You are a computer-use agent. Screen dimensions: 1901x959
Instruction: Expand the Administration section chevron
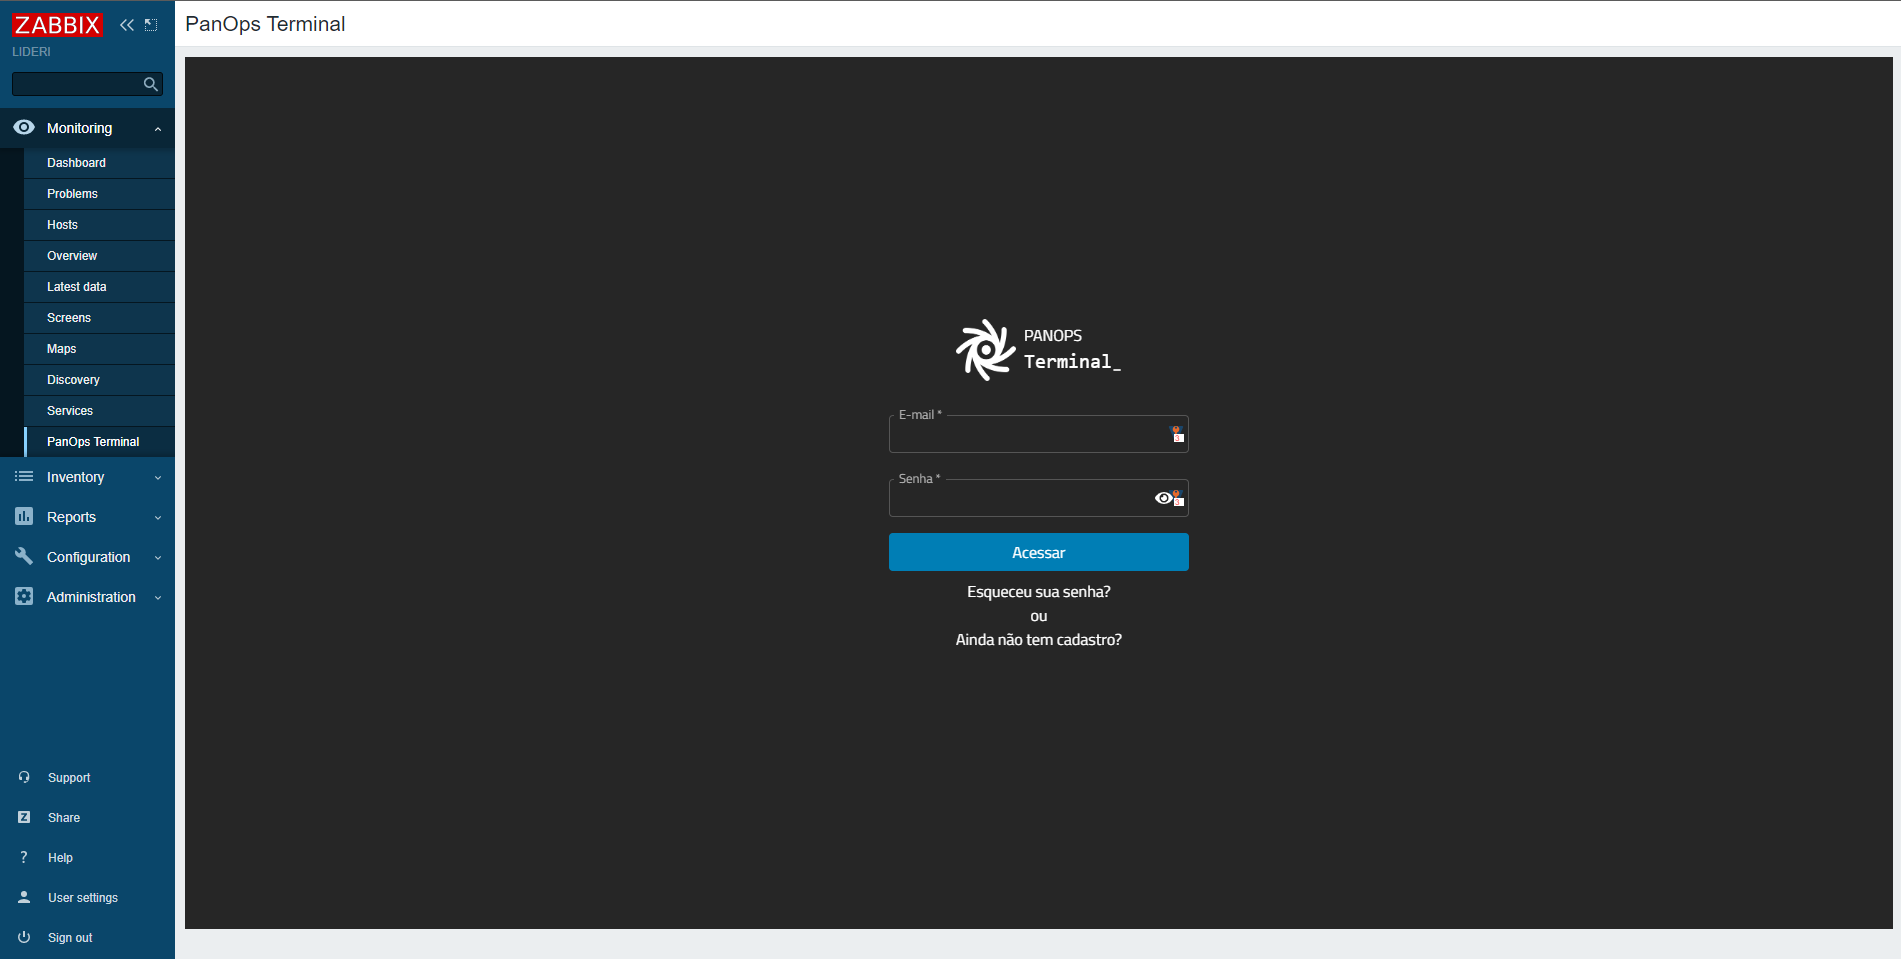[x=158, y=598]
